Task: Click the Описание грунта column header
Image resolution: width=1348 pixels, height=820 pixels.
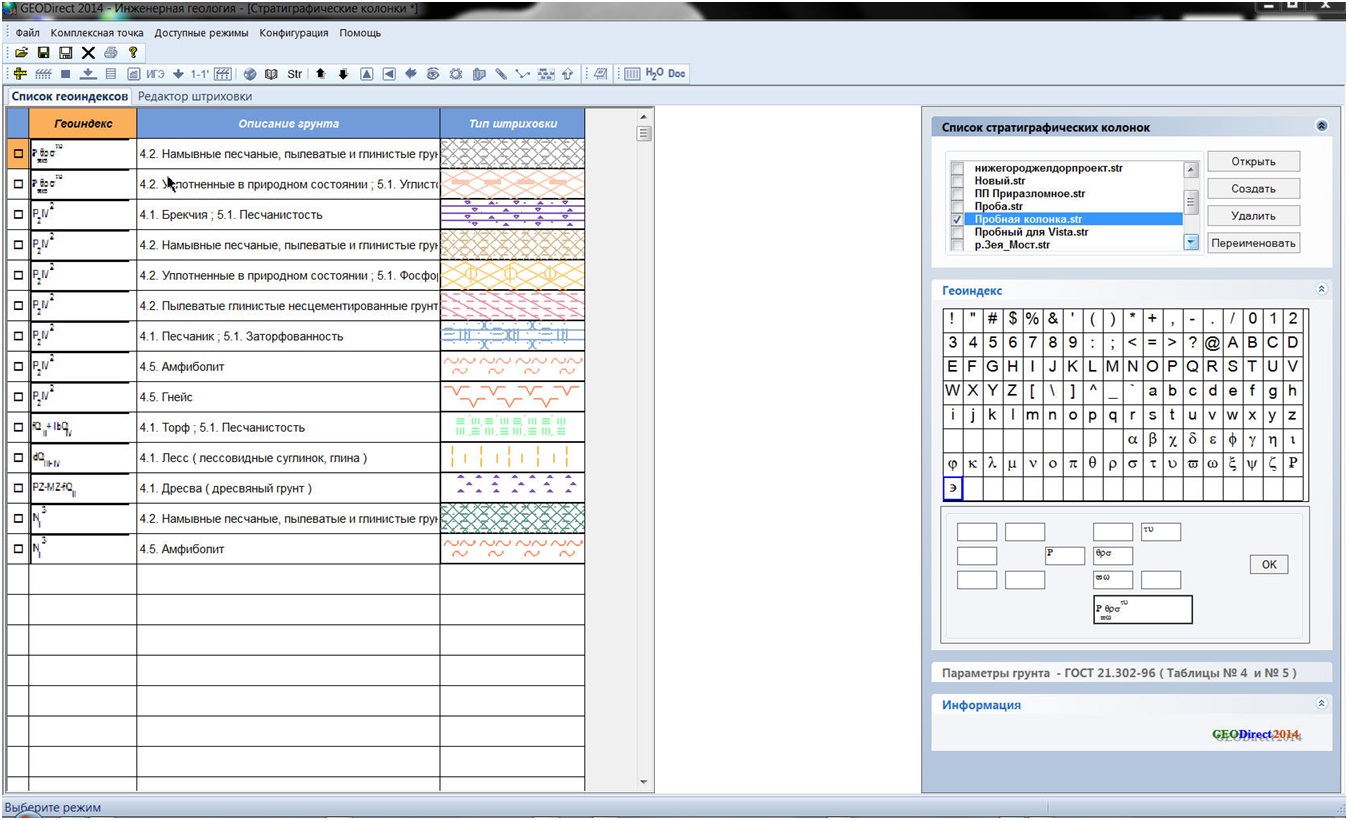Action: [288, 124]
